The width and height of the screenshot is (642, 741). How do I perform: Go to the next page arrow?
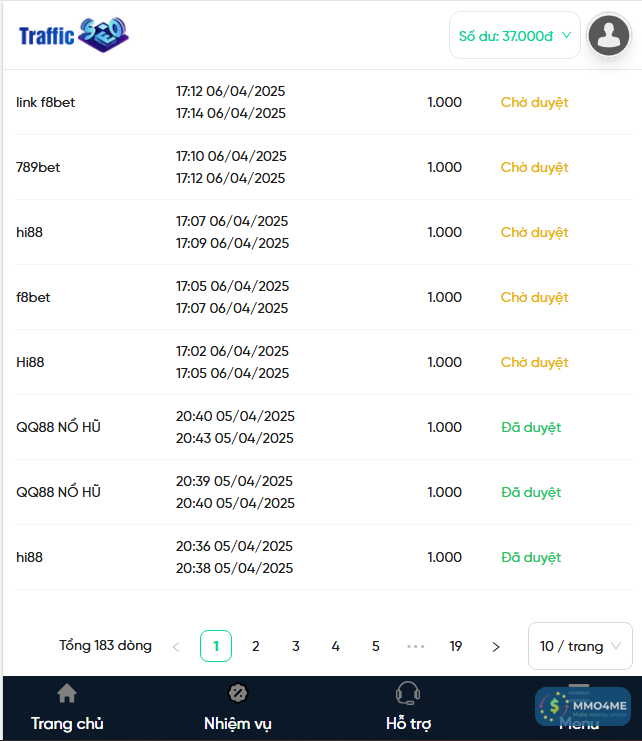click(x=496, y=647)
